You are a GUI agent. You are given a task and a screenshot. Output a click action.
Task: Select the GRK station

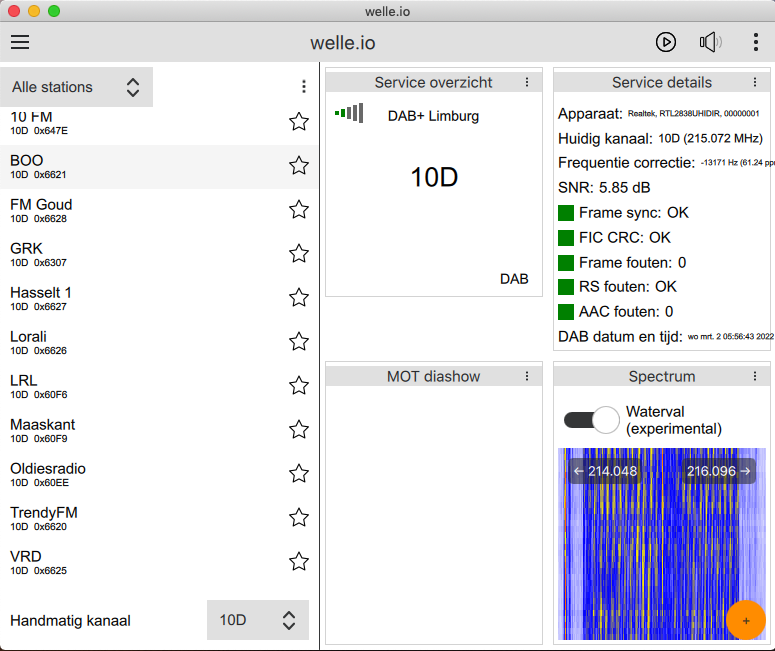[x=159, y=255]
